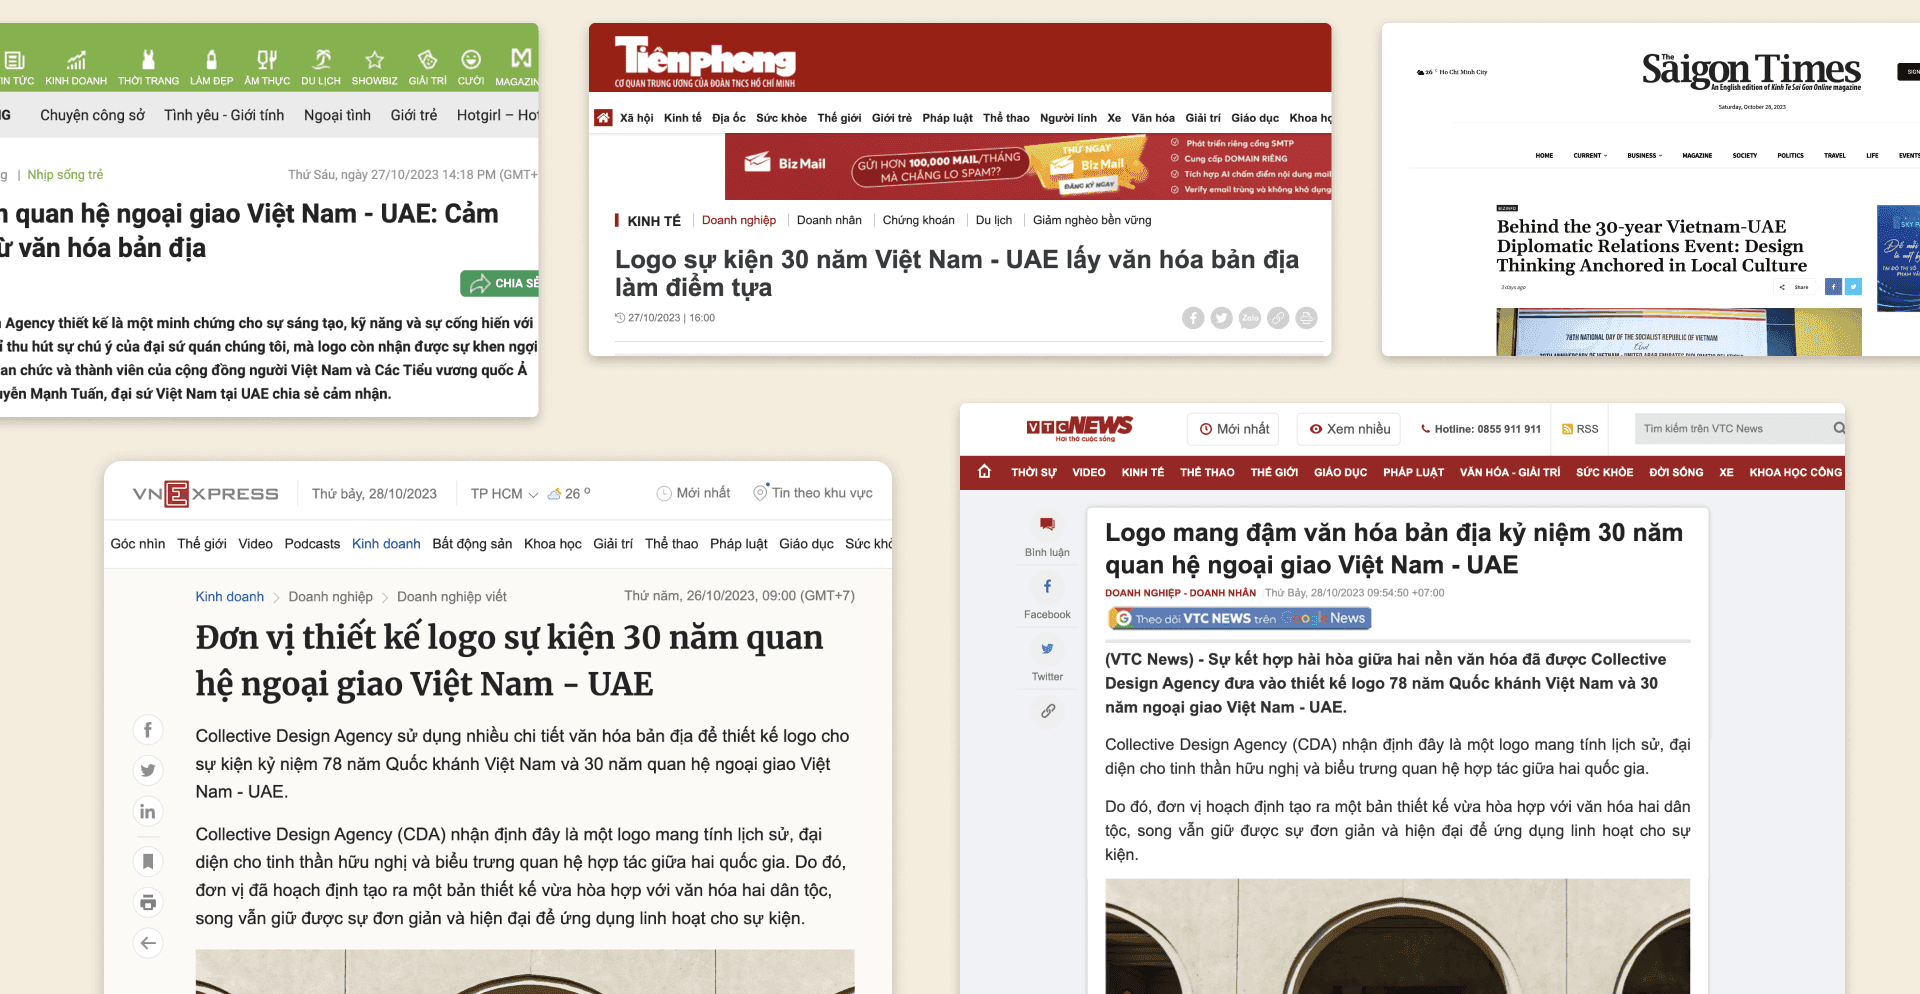Share Tiền Phong article via Zalo
This screenshot has height=994, width=1920.
[x=1250, y=318]
